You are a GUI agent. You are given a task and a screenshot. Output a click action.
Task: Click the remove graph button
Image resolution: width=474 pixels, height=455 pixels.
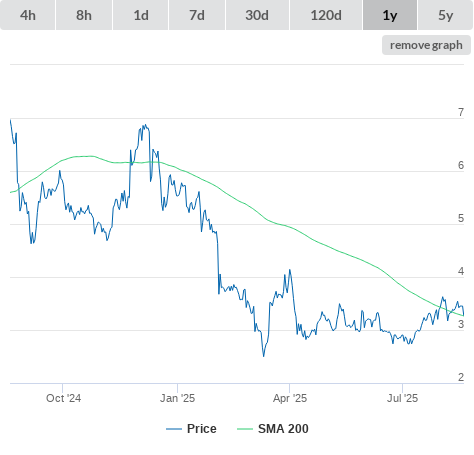tap(426, 45)
